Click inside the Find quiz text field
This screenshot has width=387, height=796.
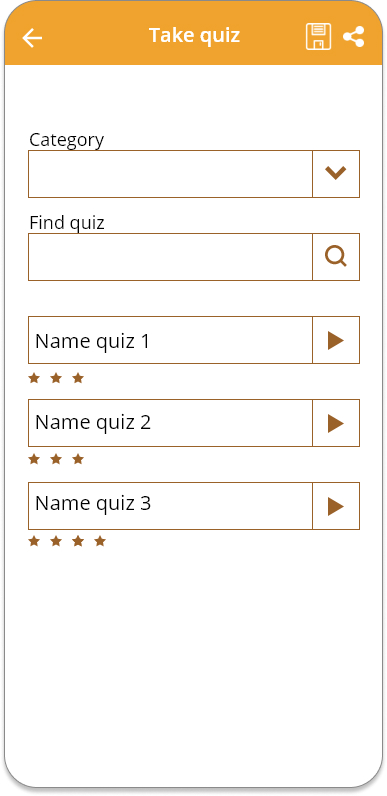point(170,257)
